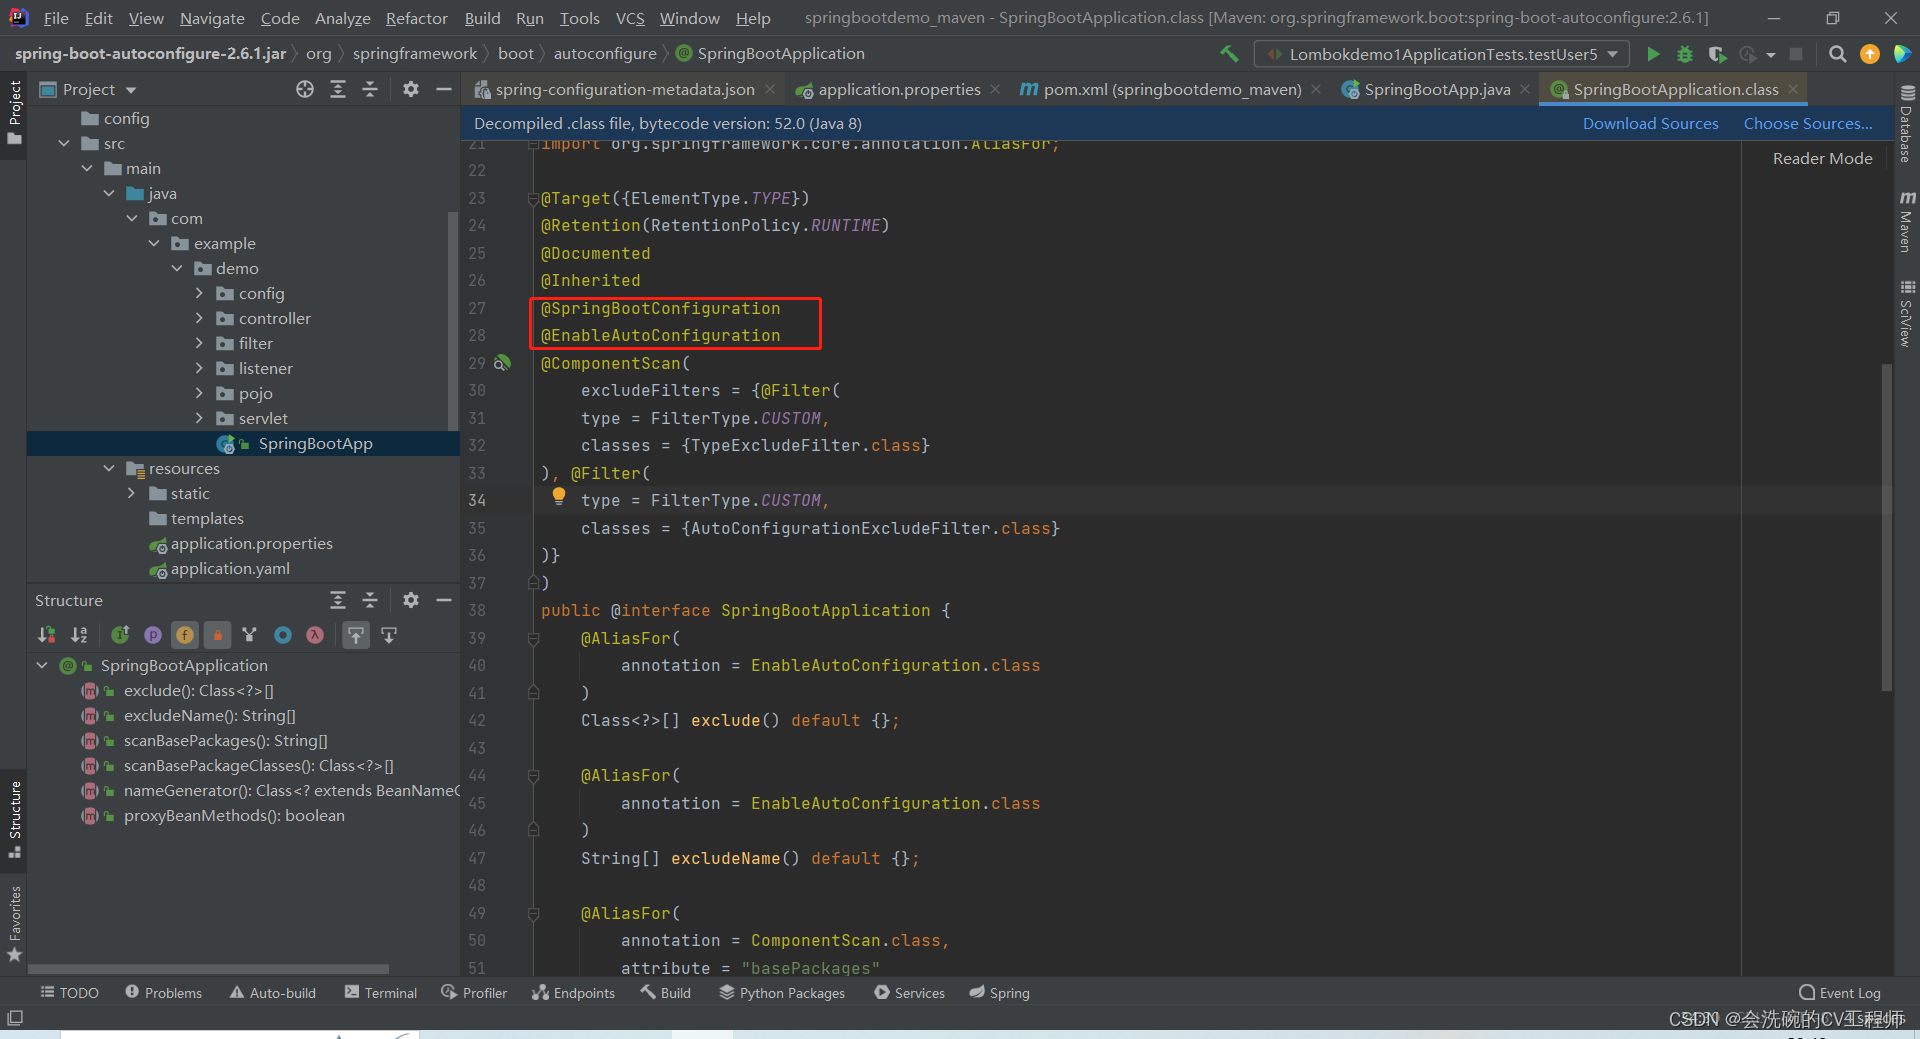The height and width of the screenshot is (1039, 1920).
Task: Toggle Show Fields orange f icon
Action: pos(185,635)
